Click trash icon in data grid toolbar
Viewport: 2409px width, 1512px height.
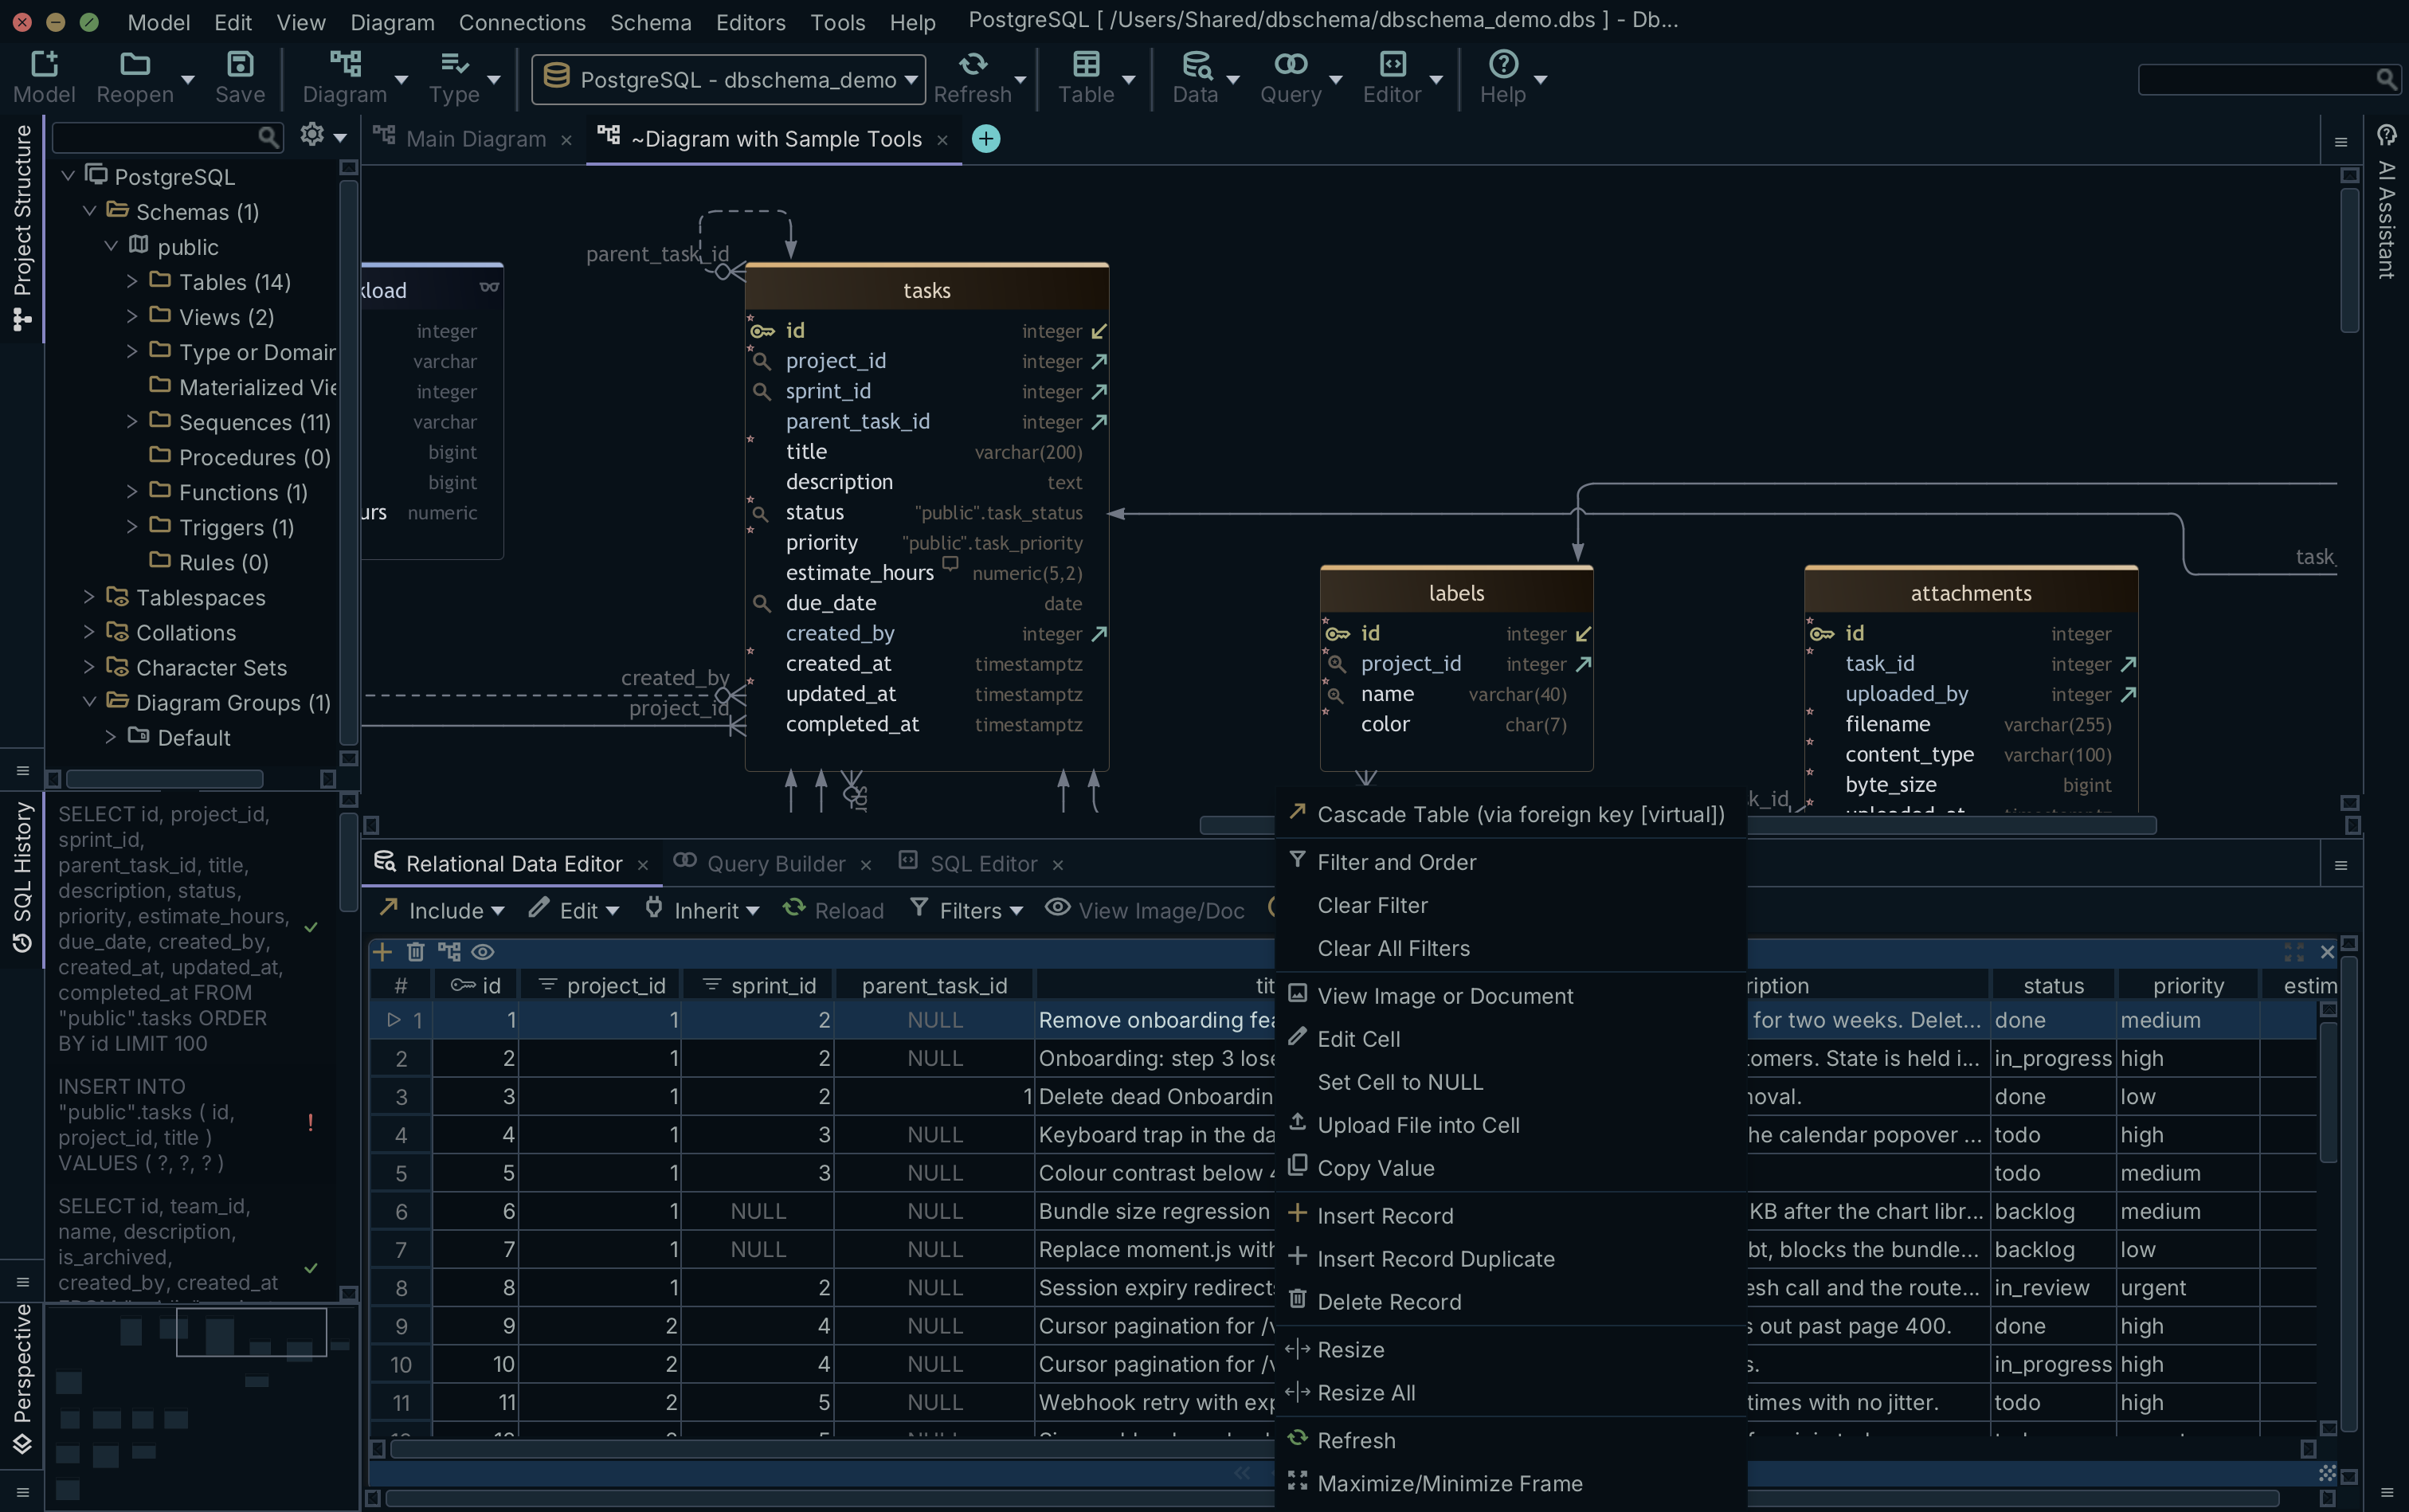[416, 952]
